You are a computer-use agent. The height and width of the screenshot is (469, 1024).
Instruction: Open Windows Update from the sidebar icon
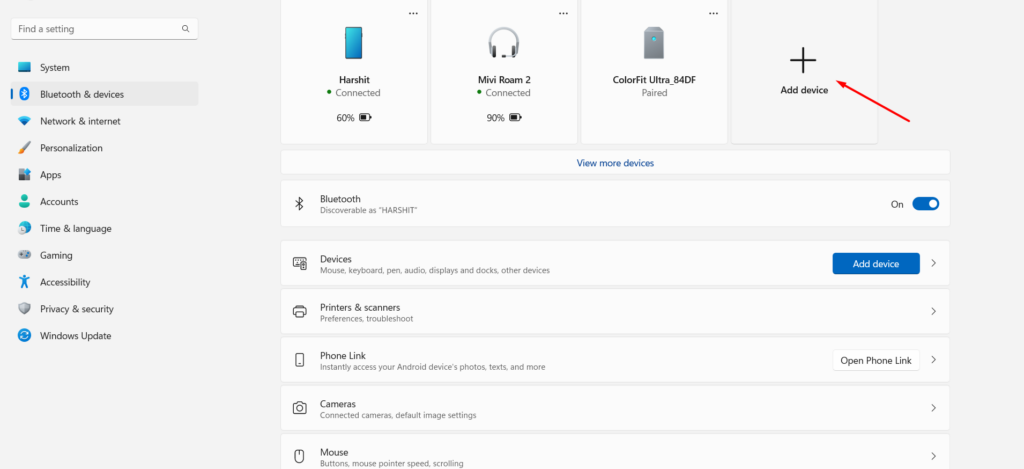(24, 336)
